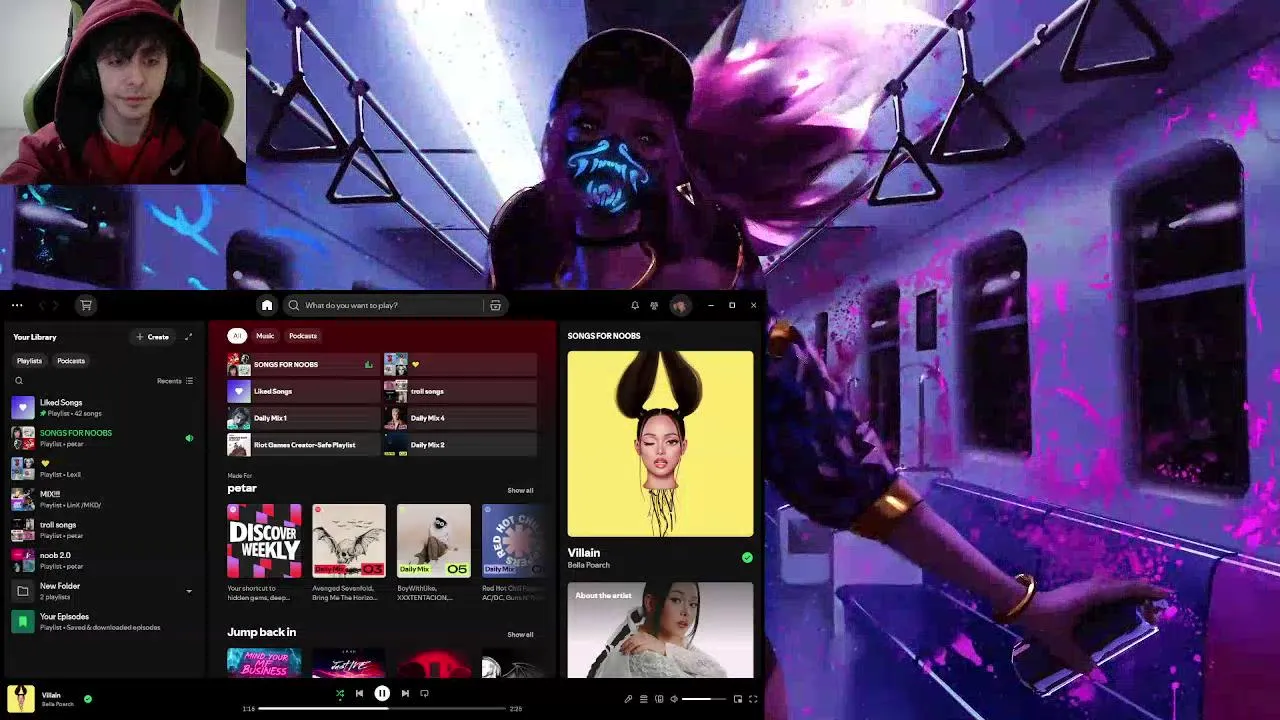Show all in Jump back in
This screenshot has height=720, width=1280.
click(x=520, y=634)
